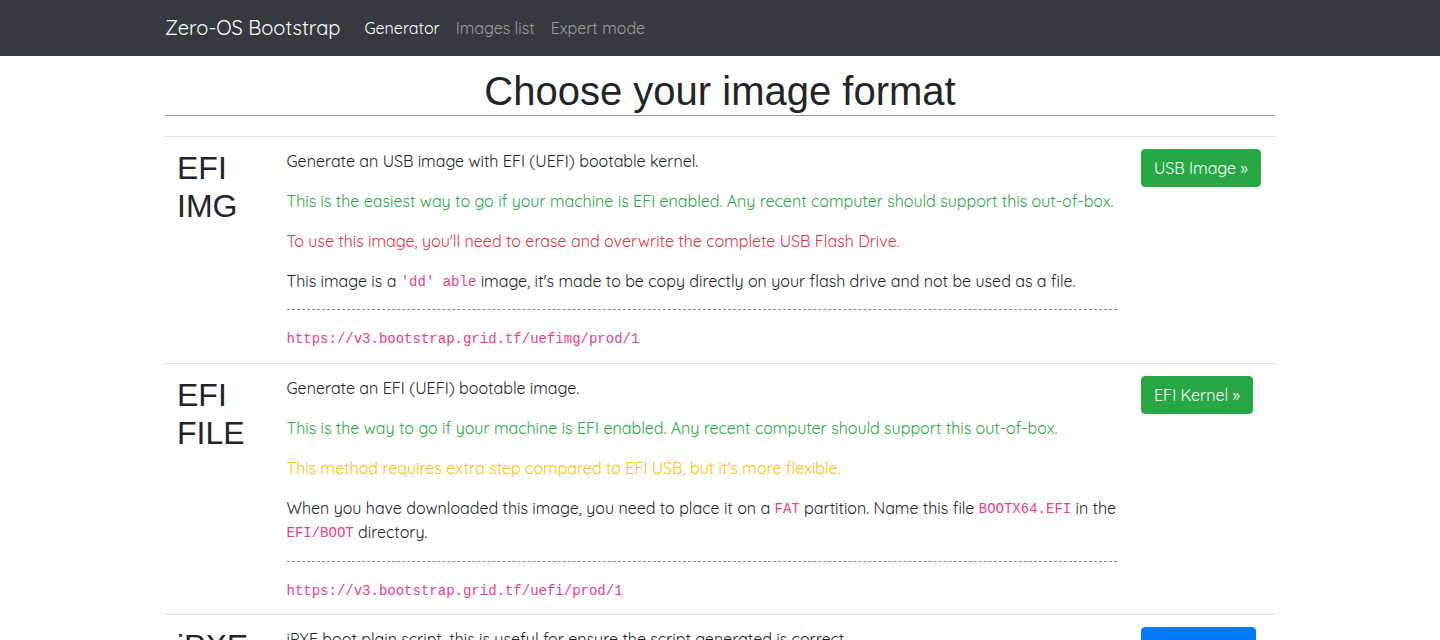Click the uefi/prod/1 URL text
This screenshot has width=1440, height=640.
(455, 591)
